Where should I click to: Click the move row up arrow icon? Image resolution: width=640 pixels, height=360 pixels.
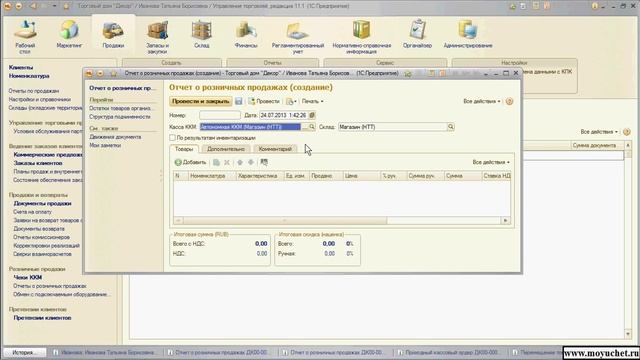[x=240, y=162]
